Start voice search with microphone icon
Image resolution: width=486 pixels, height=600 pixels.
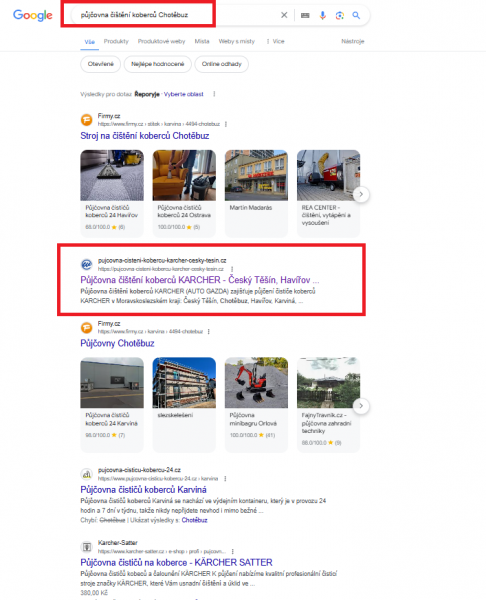pyautogui.click(x=323, y=15)
